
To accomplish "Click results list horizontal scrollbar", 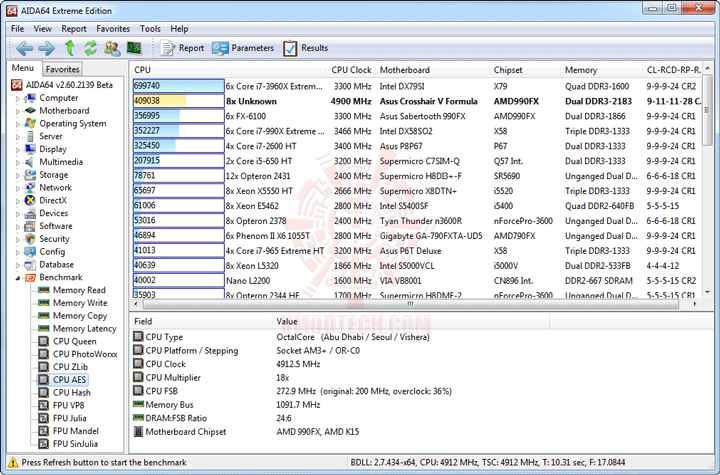I will (x=411, y=304).
